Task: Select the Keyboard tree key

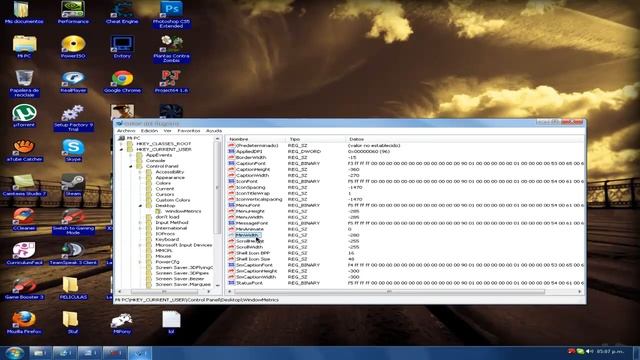Action: tap(167, 239)
